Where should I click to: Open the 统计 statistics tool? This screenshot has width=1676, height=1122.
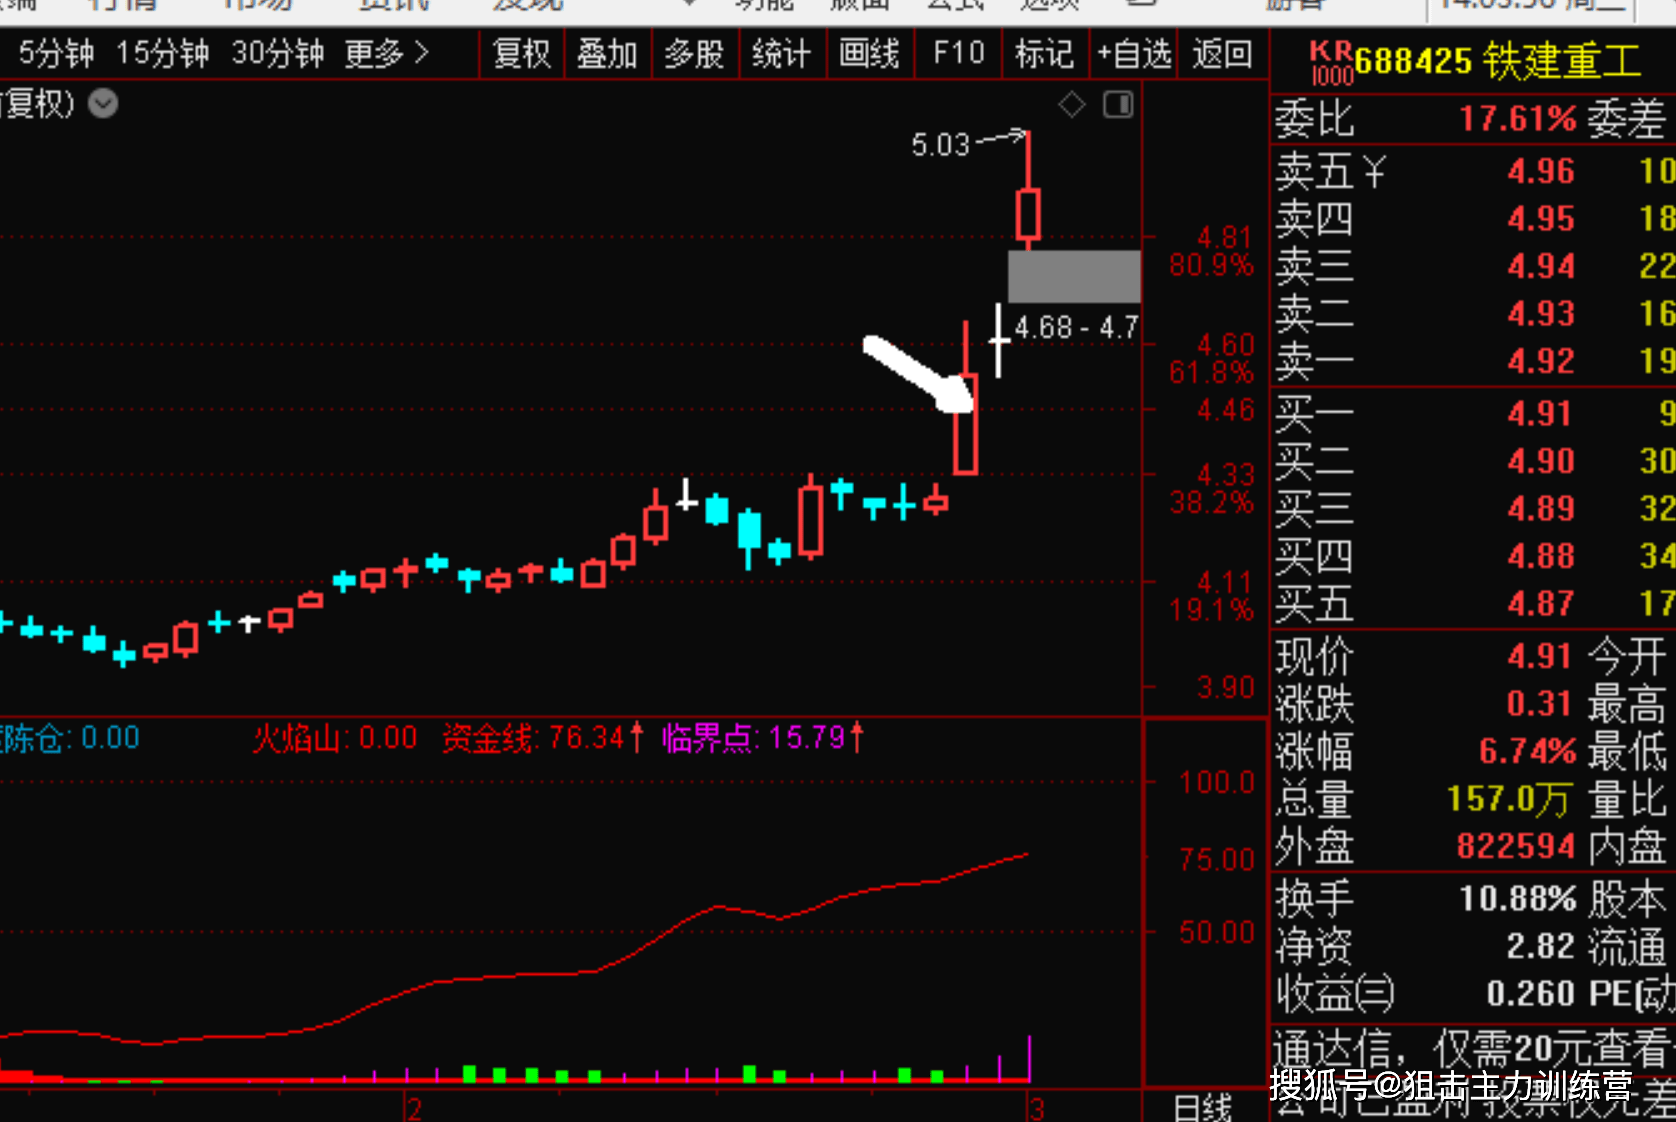pyautogui.click(x=782, y=53)
